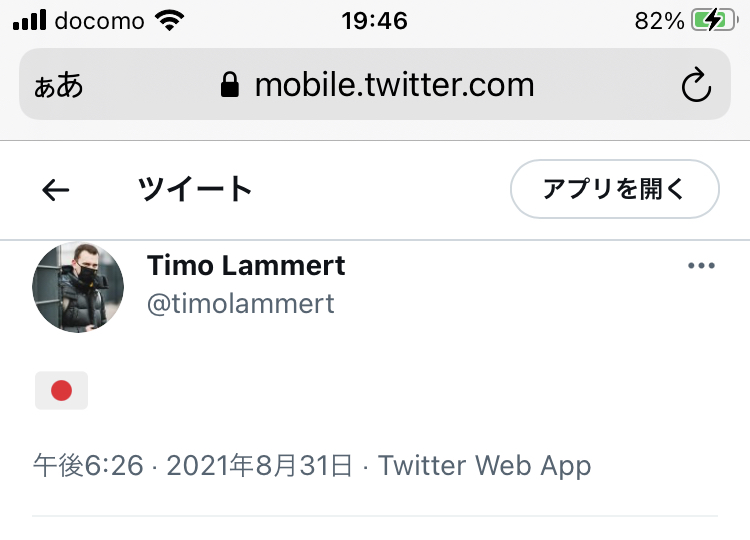Open the @timolammert handle link

tap(241, 304)
